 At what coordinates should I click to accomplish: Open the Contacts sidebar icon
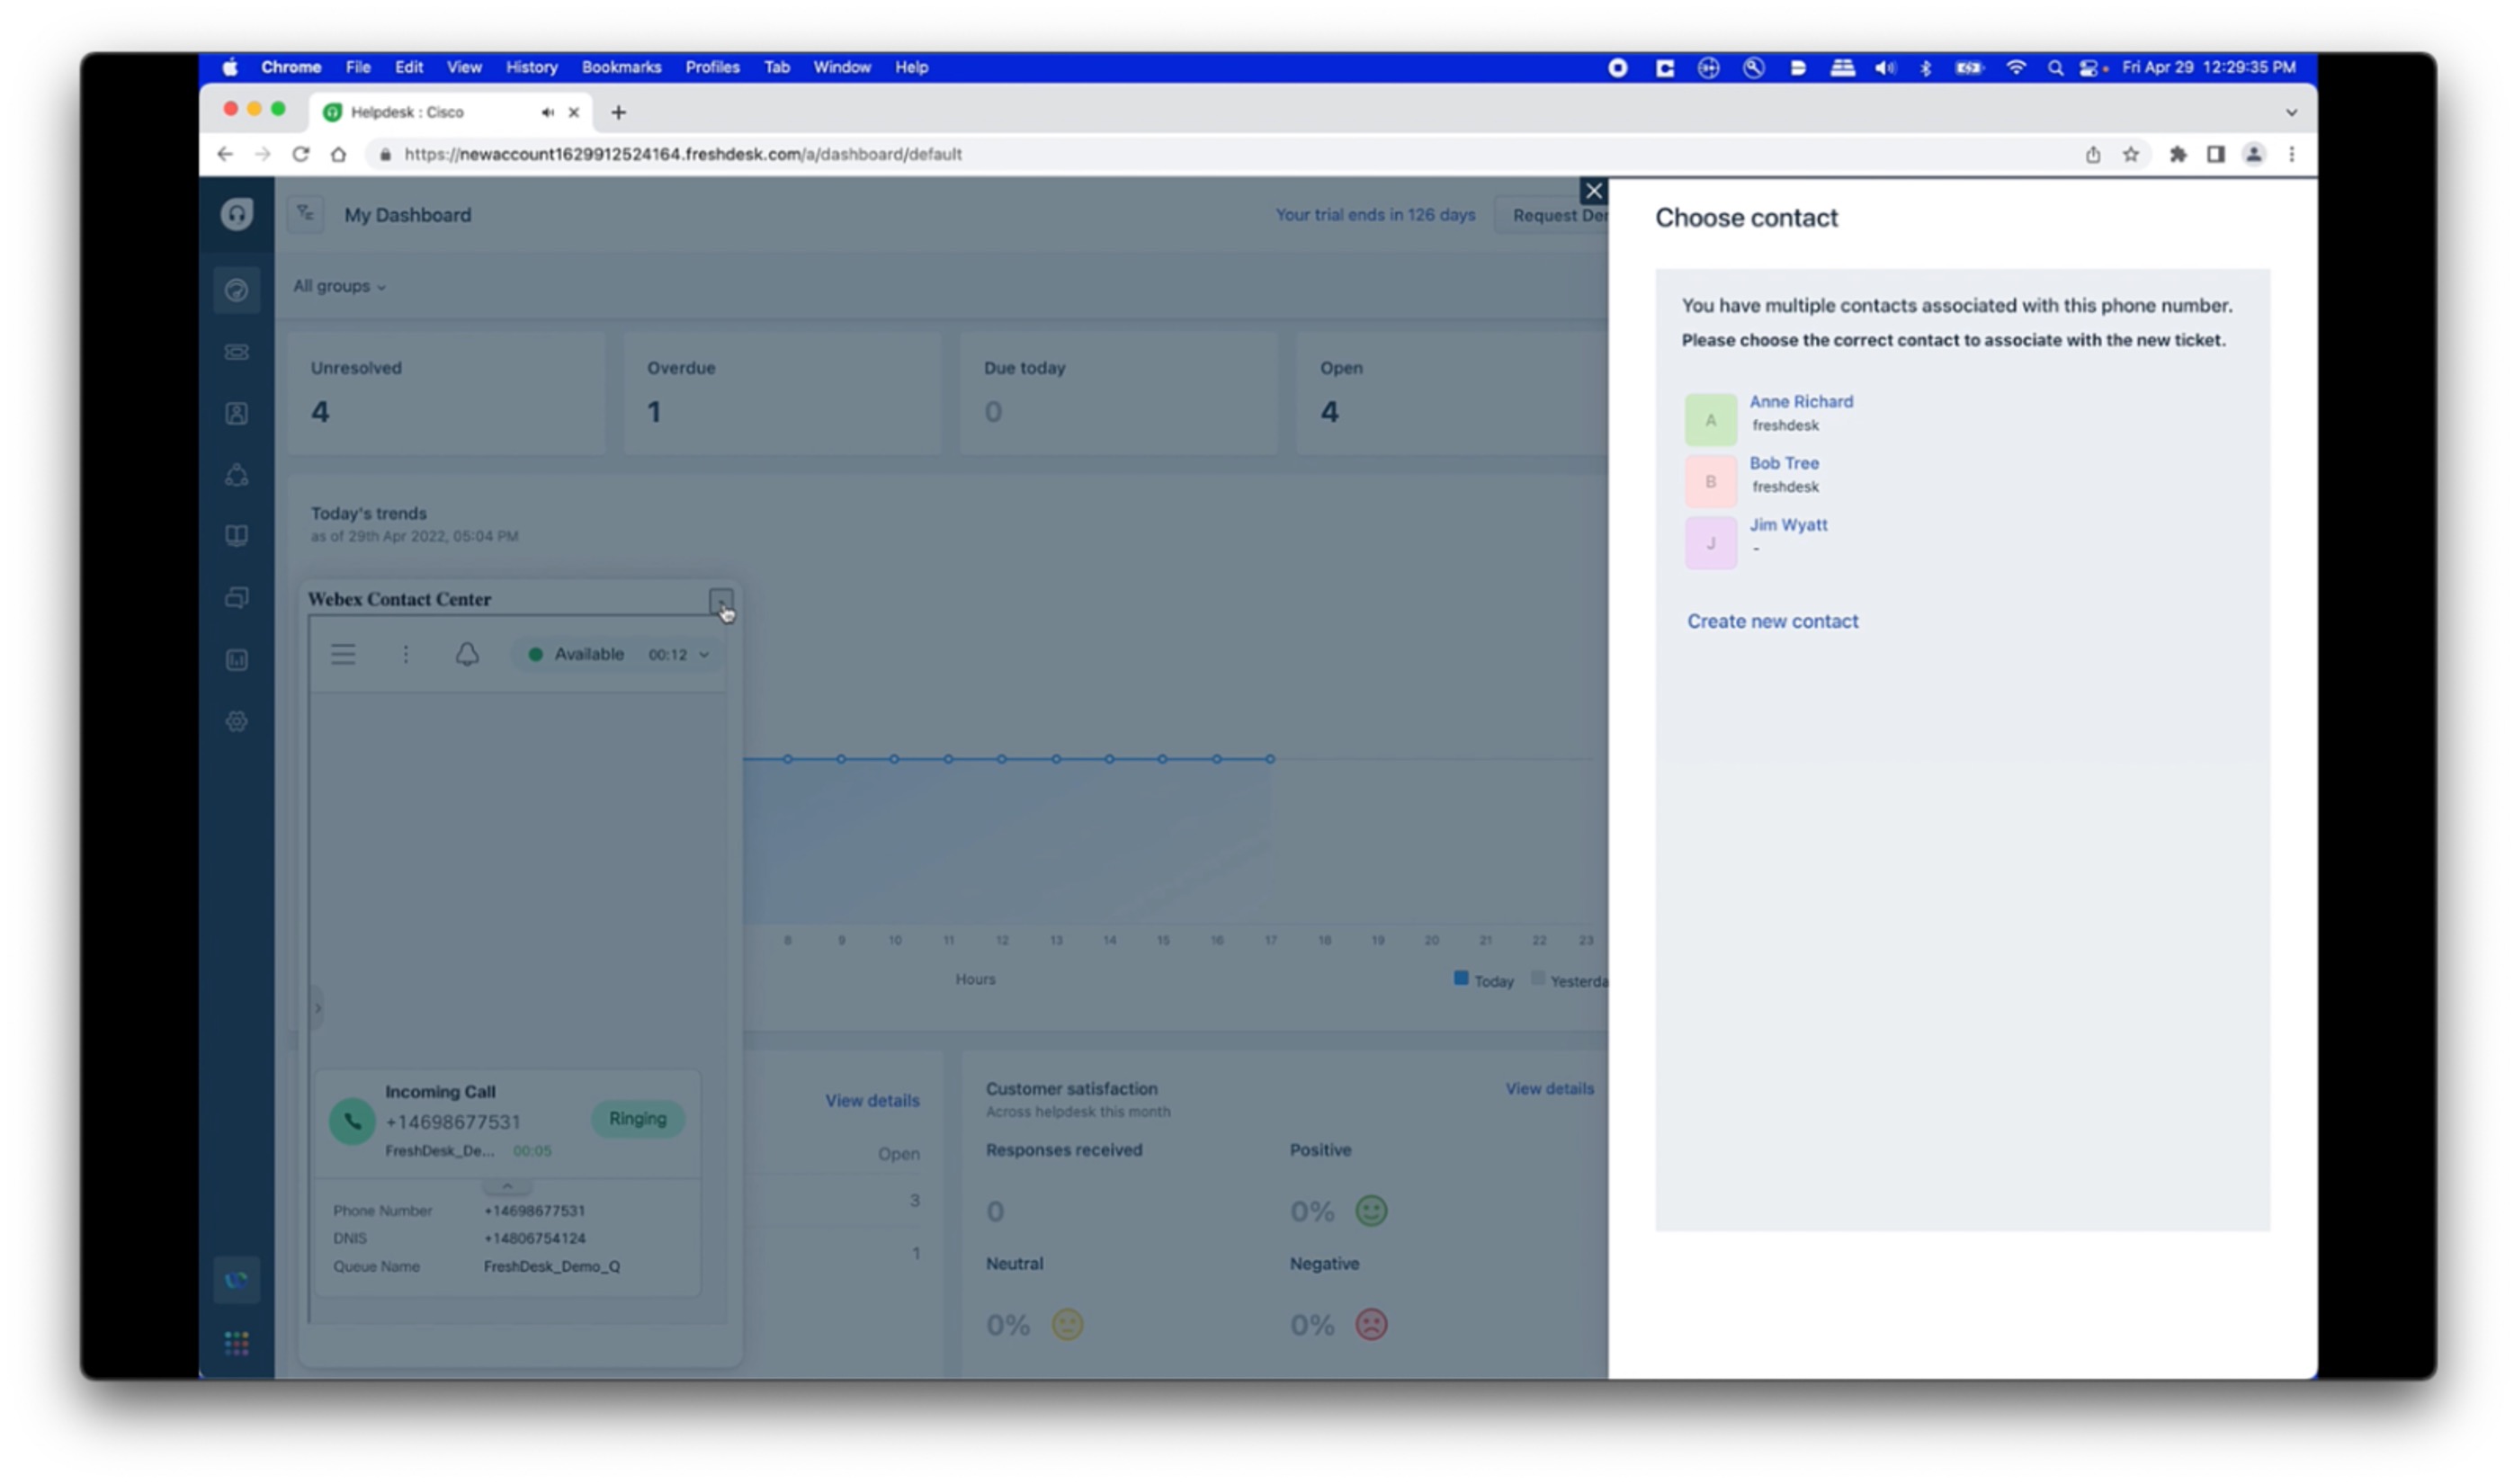[x=237, y=414]
